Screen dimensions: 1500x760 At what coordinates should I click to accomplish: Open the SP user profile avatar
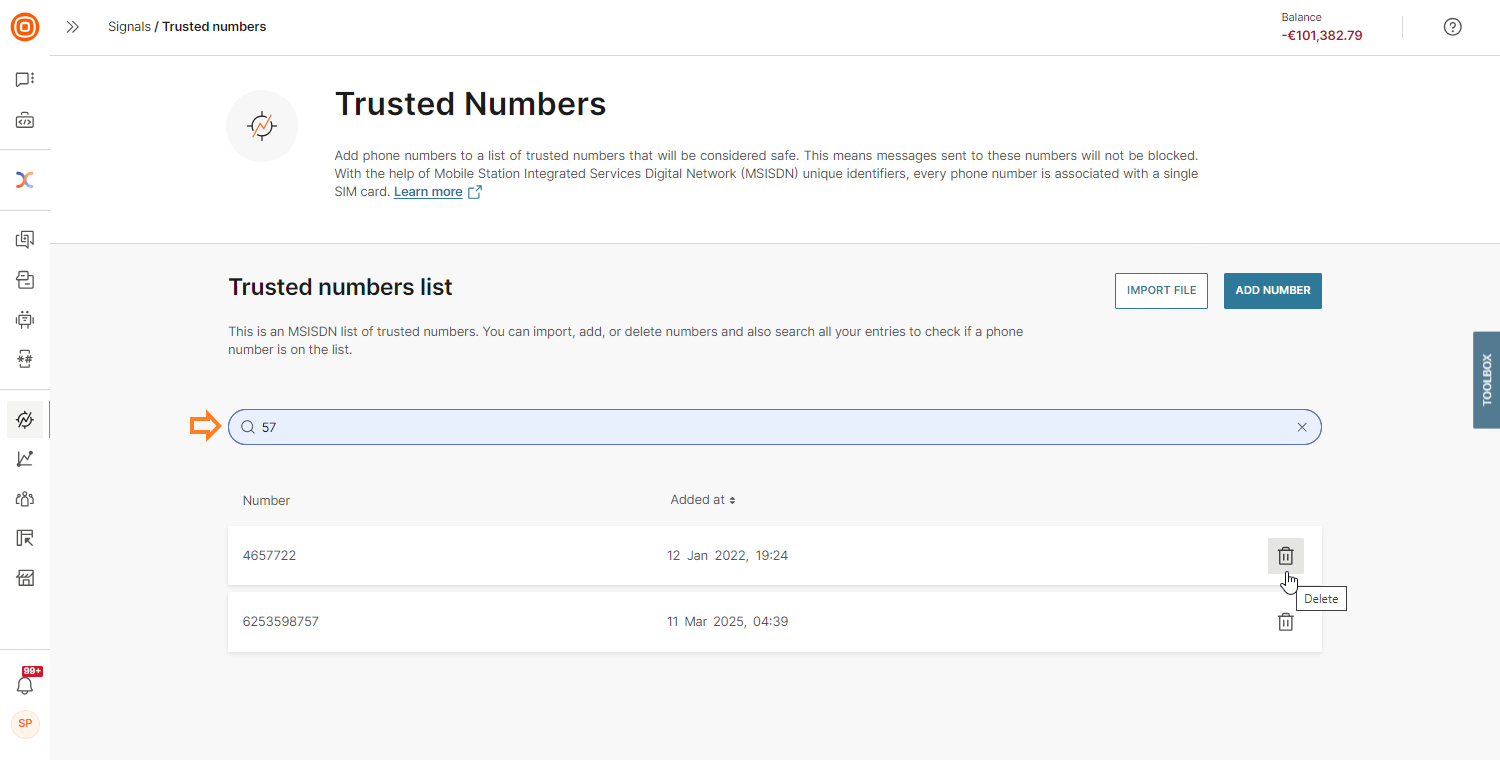25,723
